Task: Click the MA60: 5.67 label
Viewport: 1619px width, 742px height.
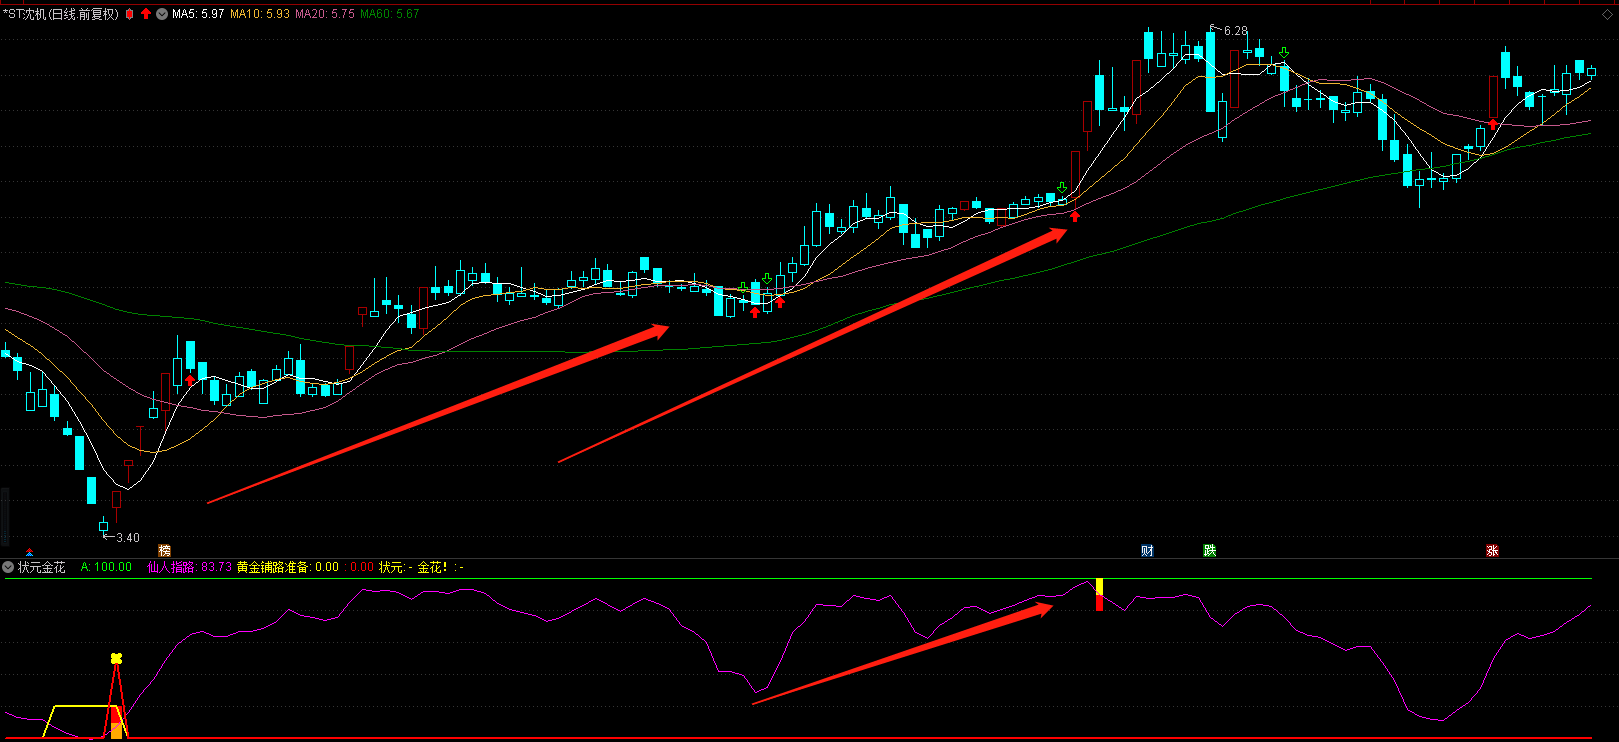Action: [x=390, y=14]
